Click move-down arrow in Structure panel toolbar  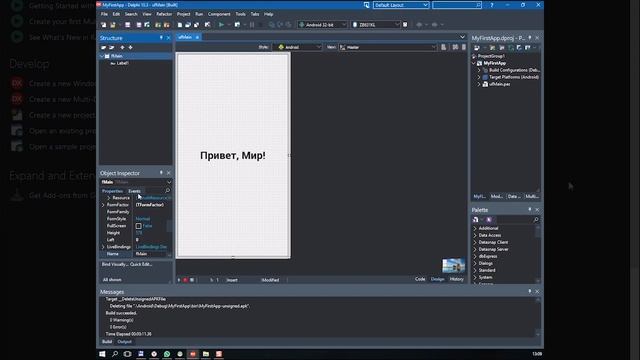point(130,47)
